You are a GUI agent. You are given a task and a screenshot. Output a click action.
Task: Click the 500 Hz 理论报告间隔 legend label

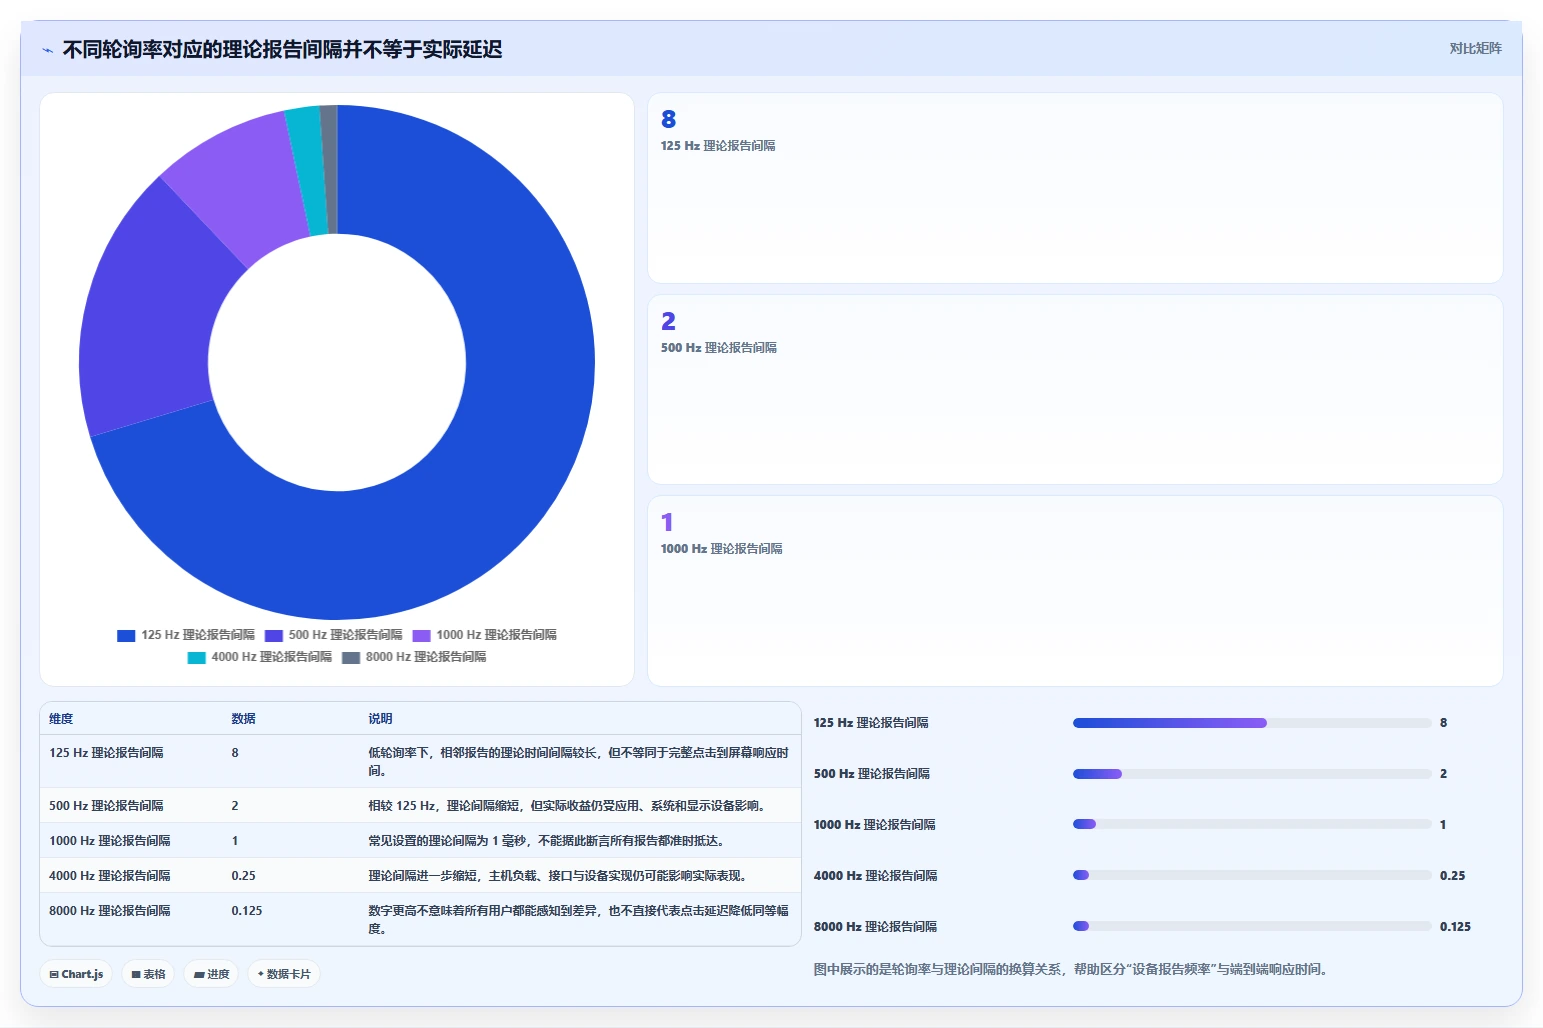(345, 635)
